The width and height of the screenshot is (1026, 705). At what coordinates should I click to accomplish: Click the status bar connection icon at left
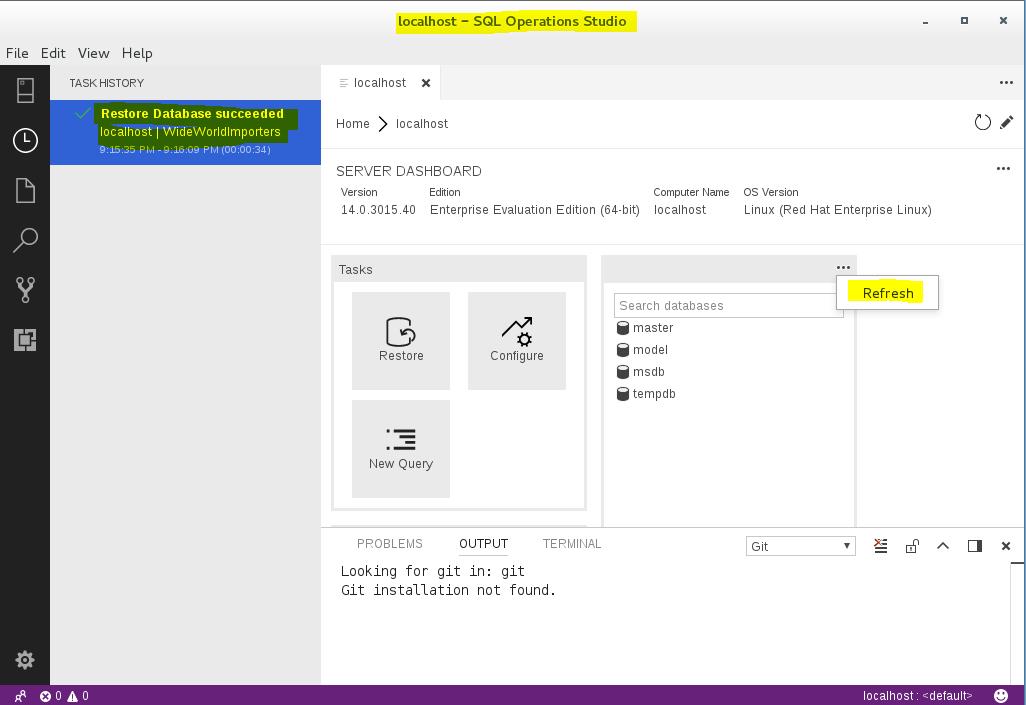pyautogui.click(x=20, y=696)
